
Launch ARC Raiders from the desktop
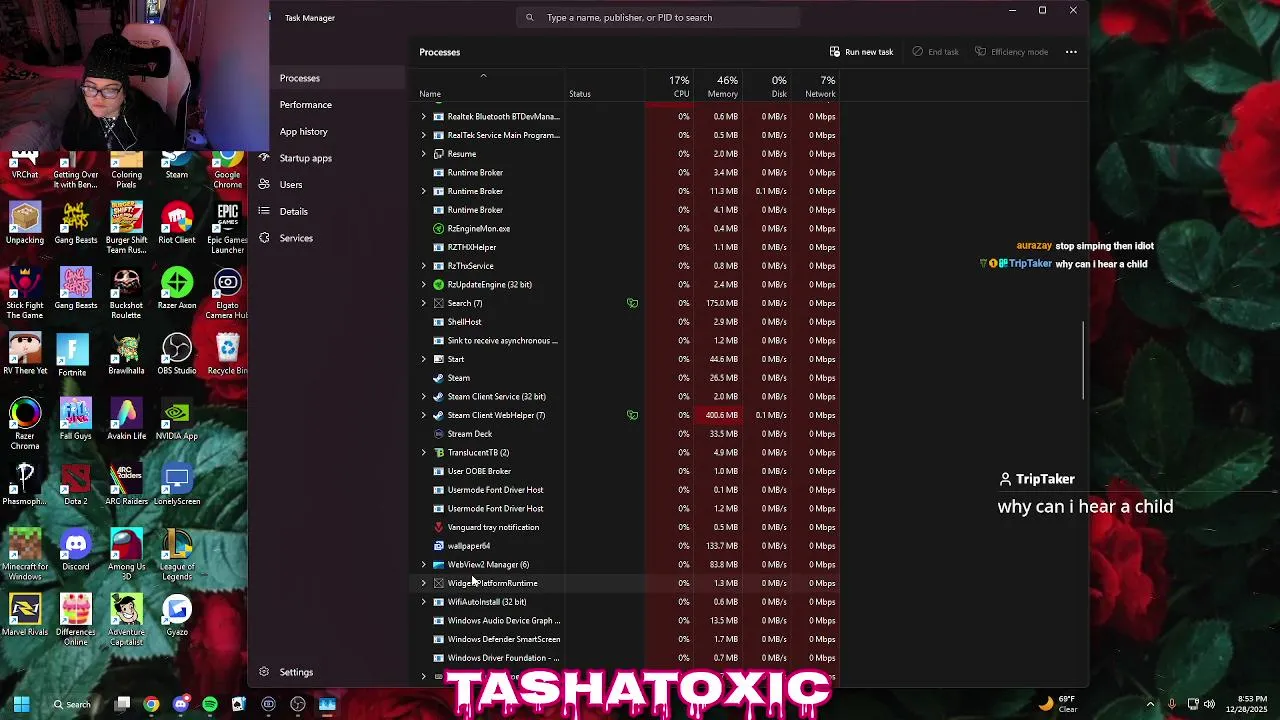(x=126, y=484)
